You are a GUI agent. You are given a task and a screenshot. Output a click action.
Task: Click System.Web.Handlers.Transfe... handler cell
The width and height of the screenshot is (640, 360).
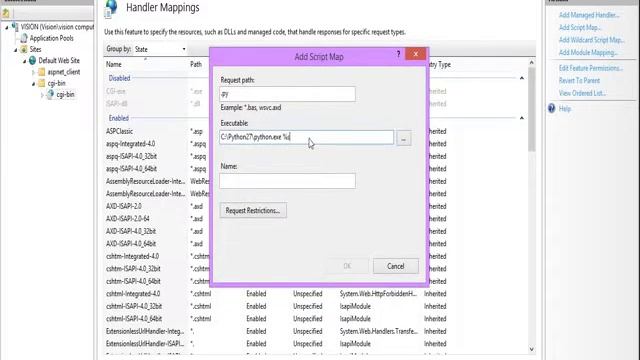pyautogui.click(x=379, y=331)
